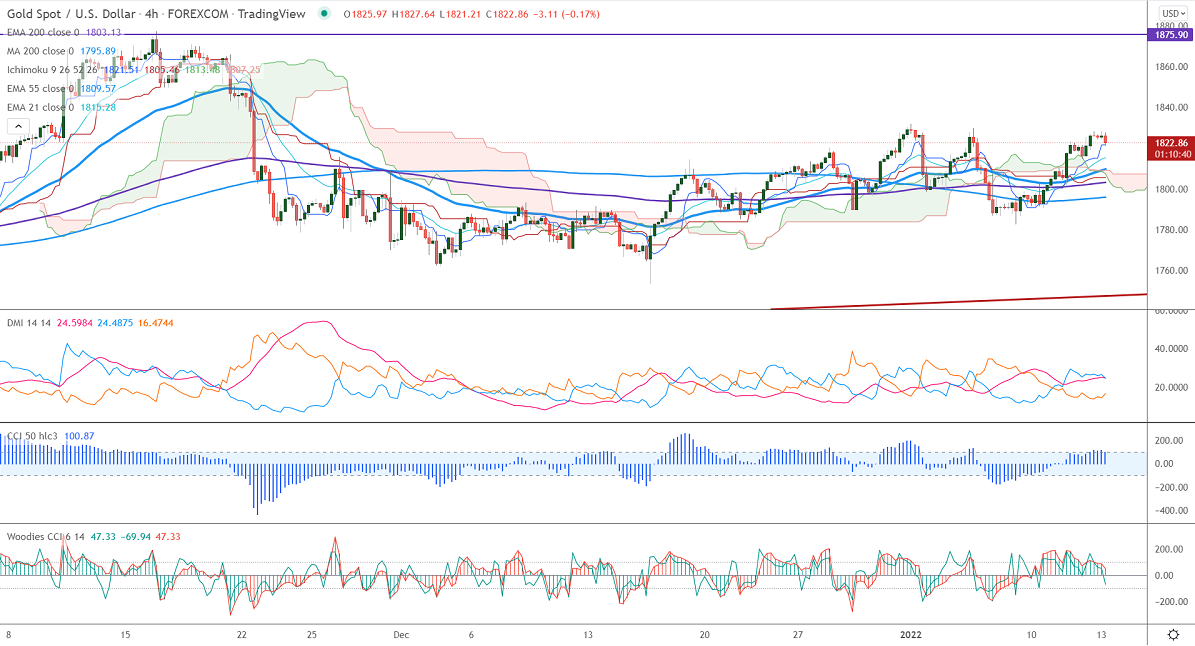Select the Ichimoku 9 26 52 26 legend
Viewport: 1195px width, 646px height.
tap(53, 69)
